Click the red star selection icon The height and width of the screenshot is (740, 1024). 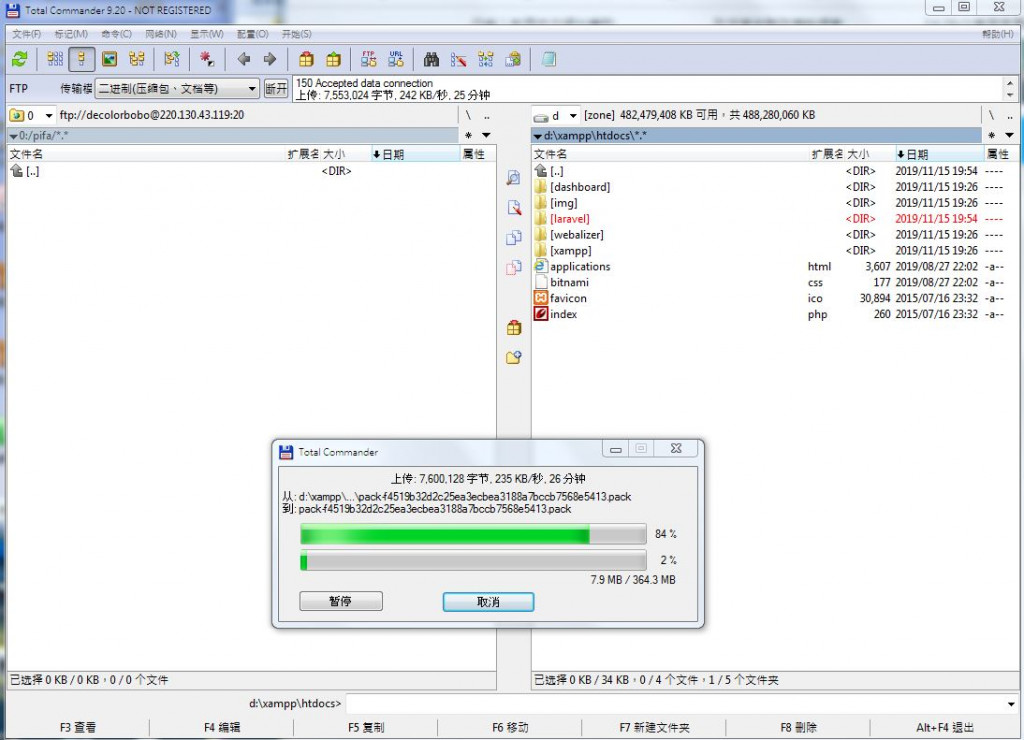tap(207, 59)
